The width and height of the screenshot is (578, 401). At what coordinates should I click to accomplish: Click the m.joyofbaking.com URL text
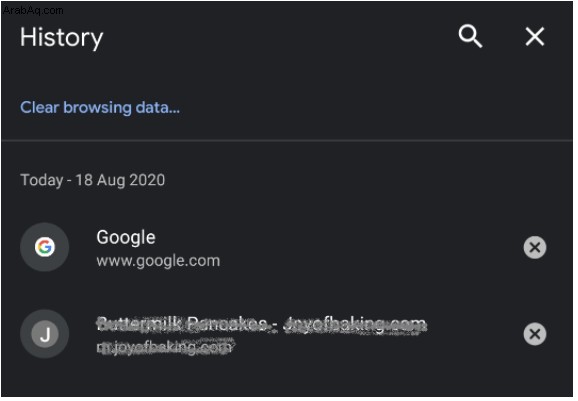(164, 347)
